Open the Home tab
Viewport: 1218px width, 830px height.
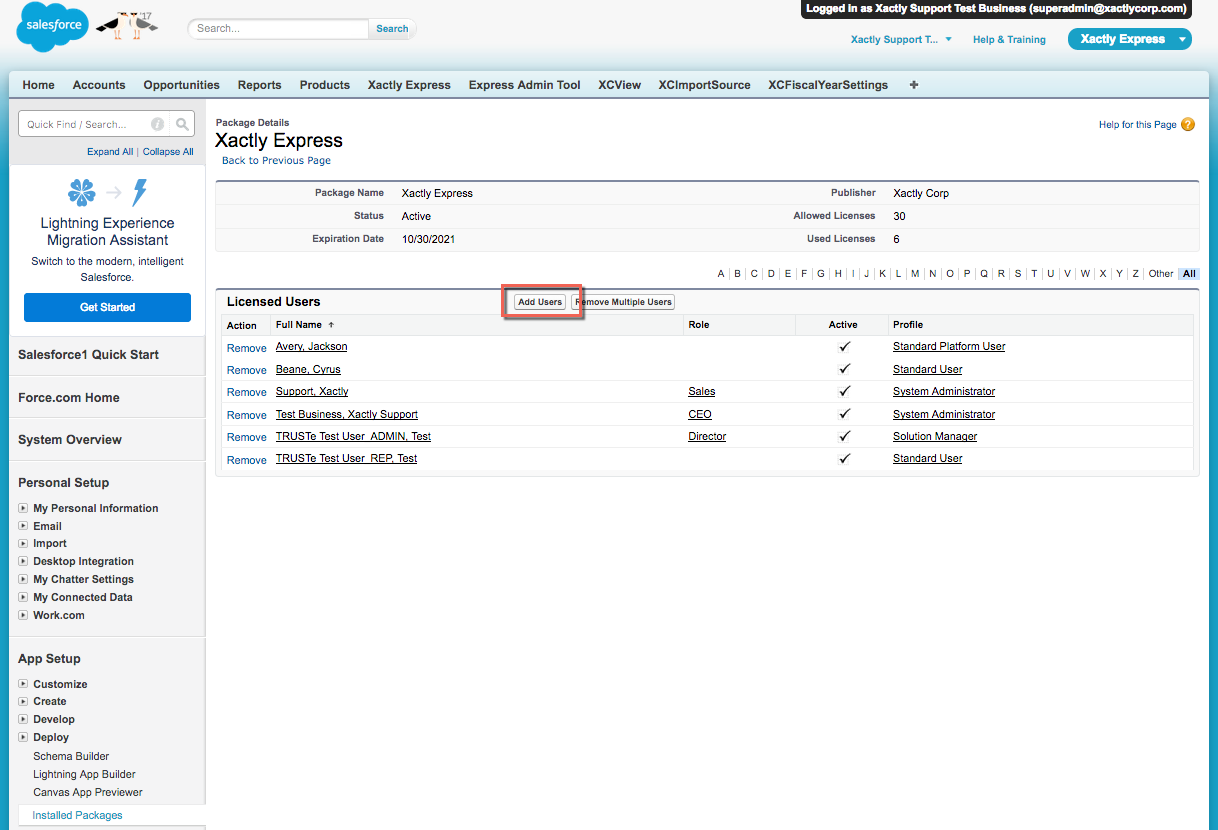39,85
